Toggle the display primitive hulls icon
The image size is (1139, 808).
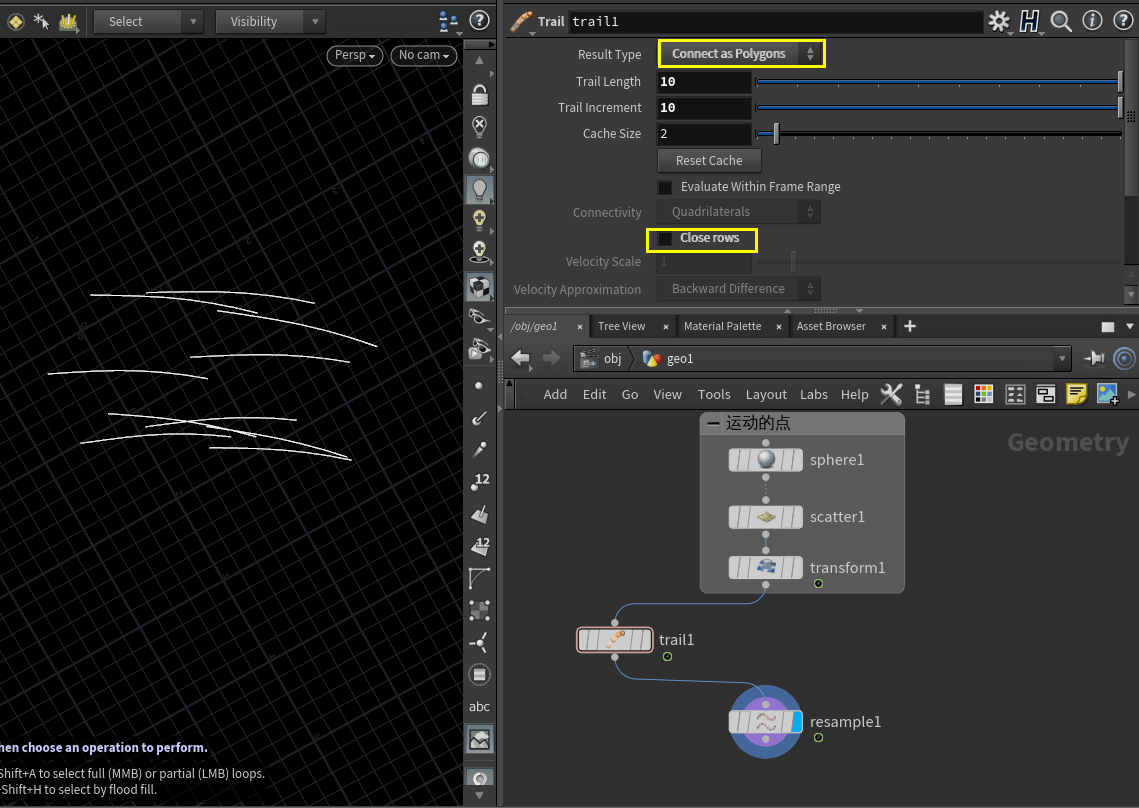tap(479, 578)
